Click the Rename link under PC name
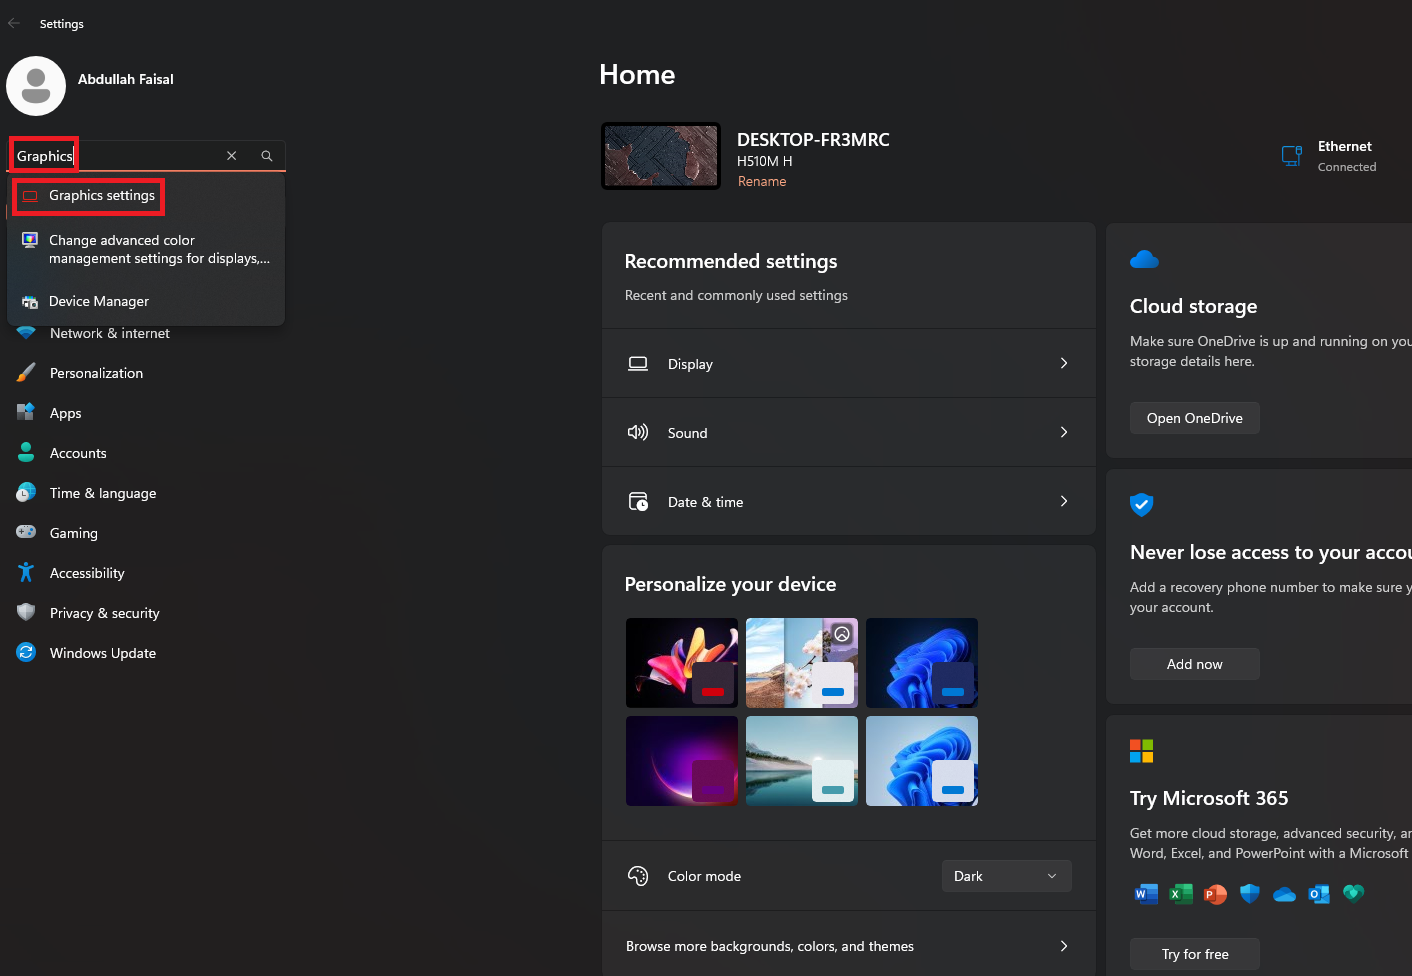 click(x=762, y=181)
